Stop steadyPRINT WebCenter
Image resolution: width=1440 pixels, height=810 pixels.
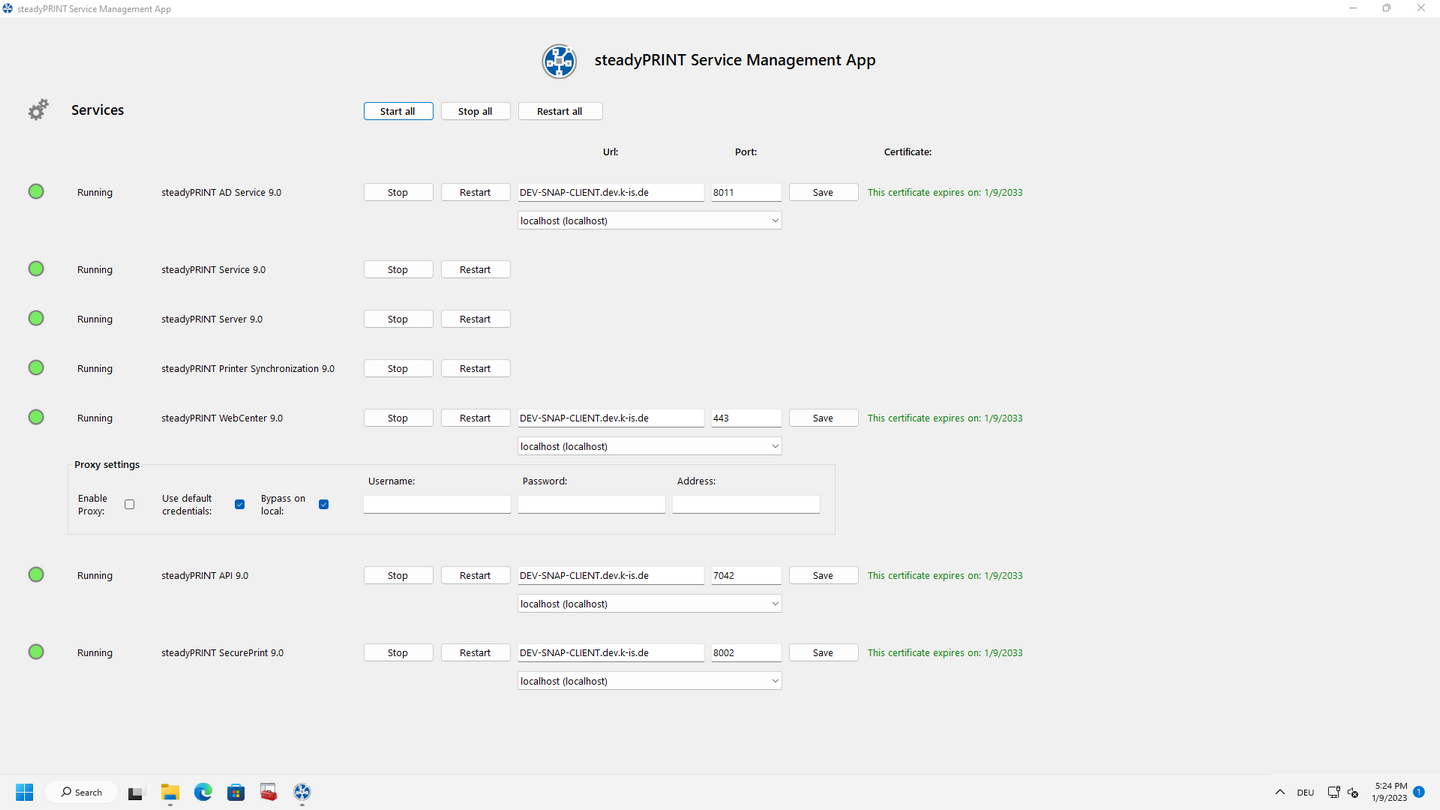(398, 418)
